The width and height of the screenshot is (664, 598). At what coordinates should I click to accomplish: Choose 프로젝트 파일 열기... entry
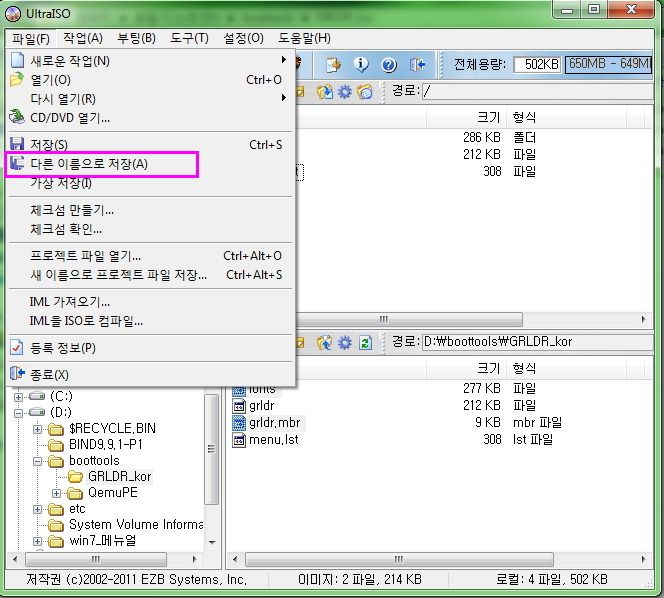(x=151, y=256)
